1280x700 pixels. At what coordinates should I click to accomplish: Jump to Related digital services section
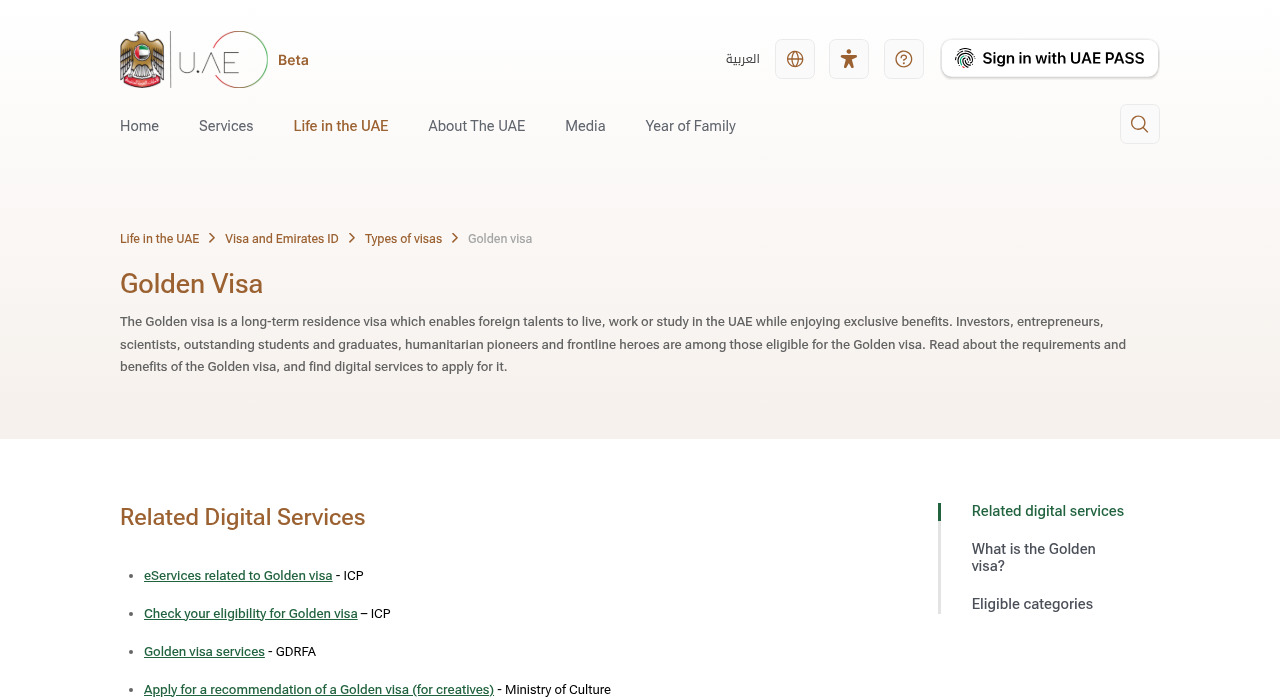coord(1048,511)
